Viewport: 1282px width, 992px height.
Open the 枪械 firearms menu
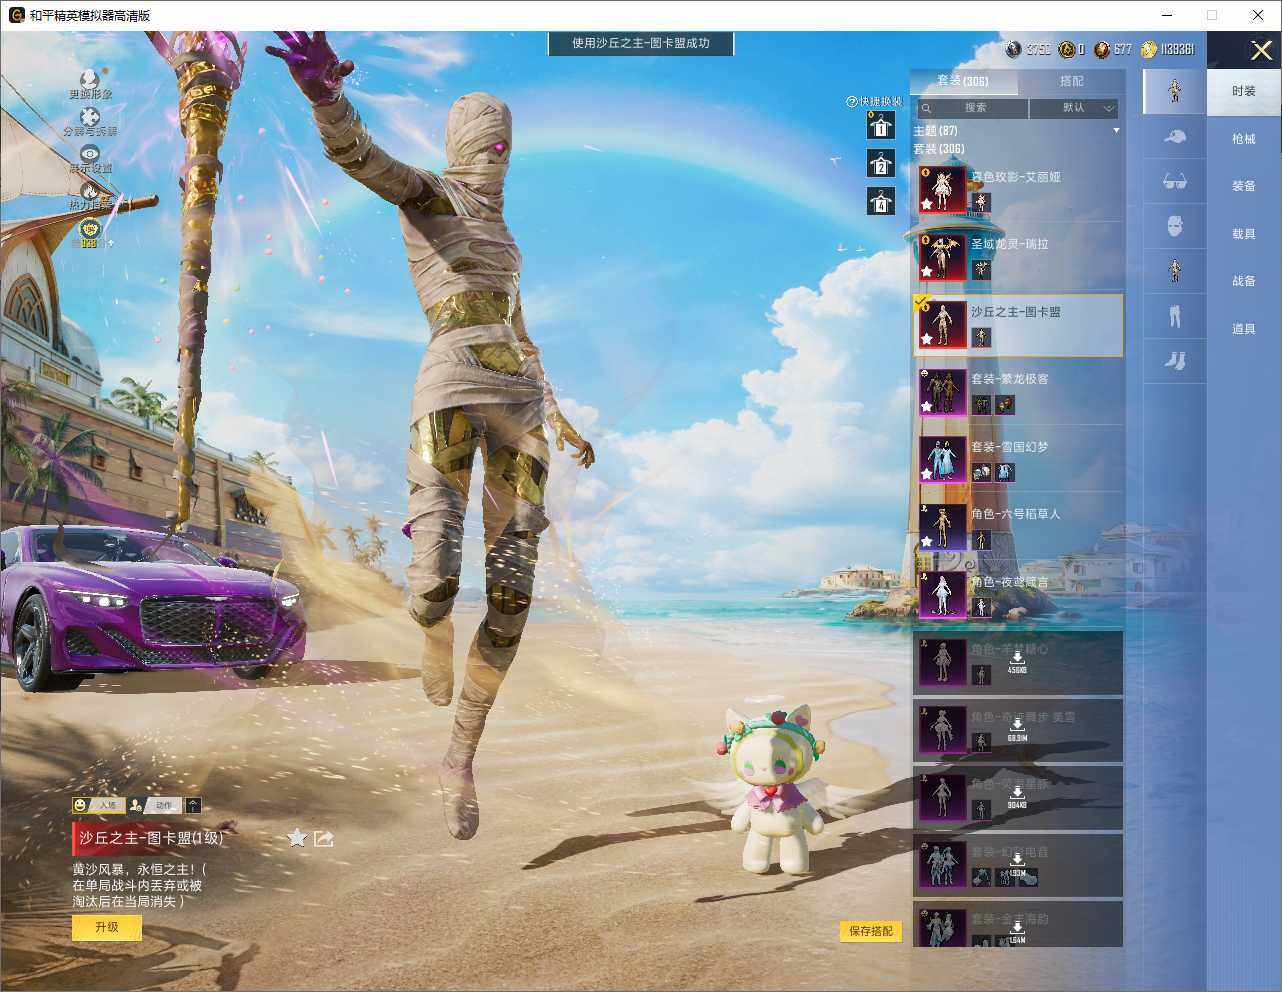point(1244,139)
